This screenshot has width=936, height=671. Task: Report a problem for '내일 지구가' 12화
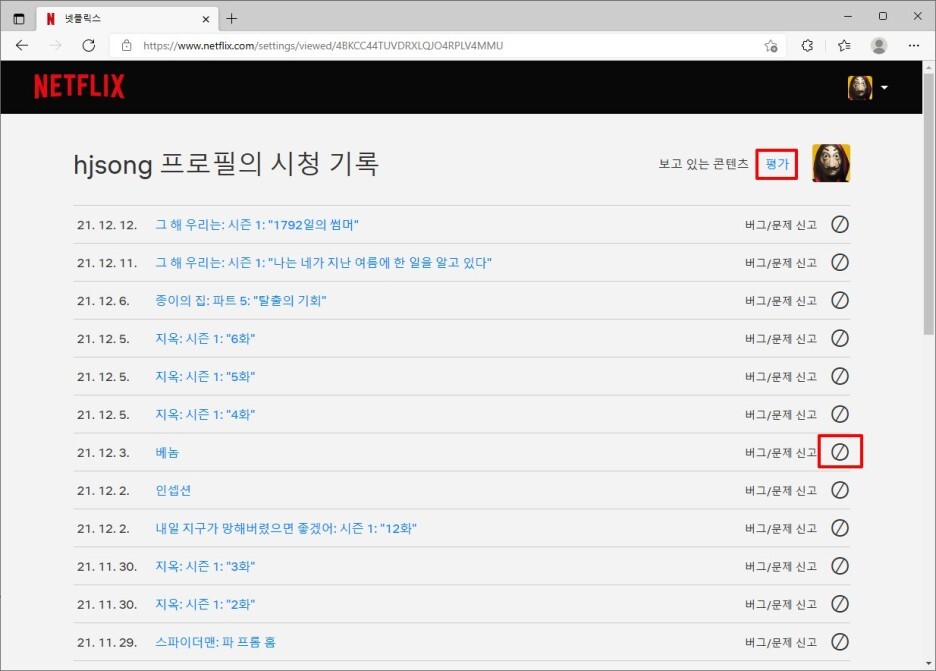point(781,528)
